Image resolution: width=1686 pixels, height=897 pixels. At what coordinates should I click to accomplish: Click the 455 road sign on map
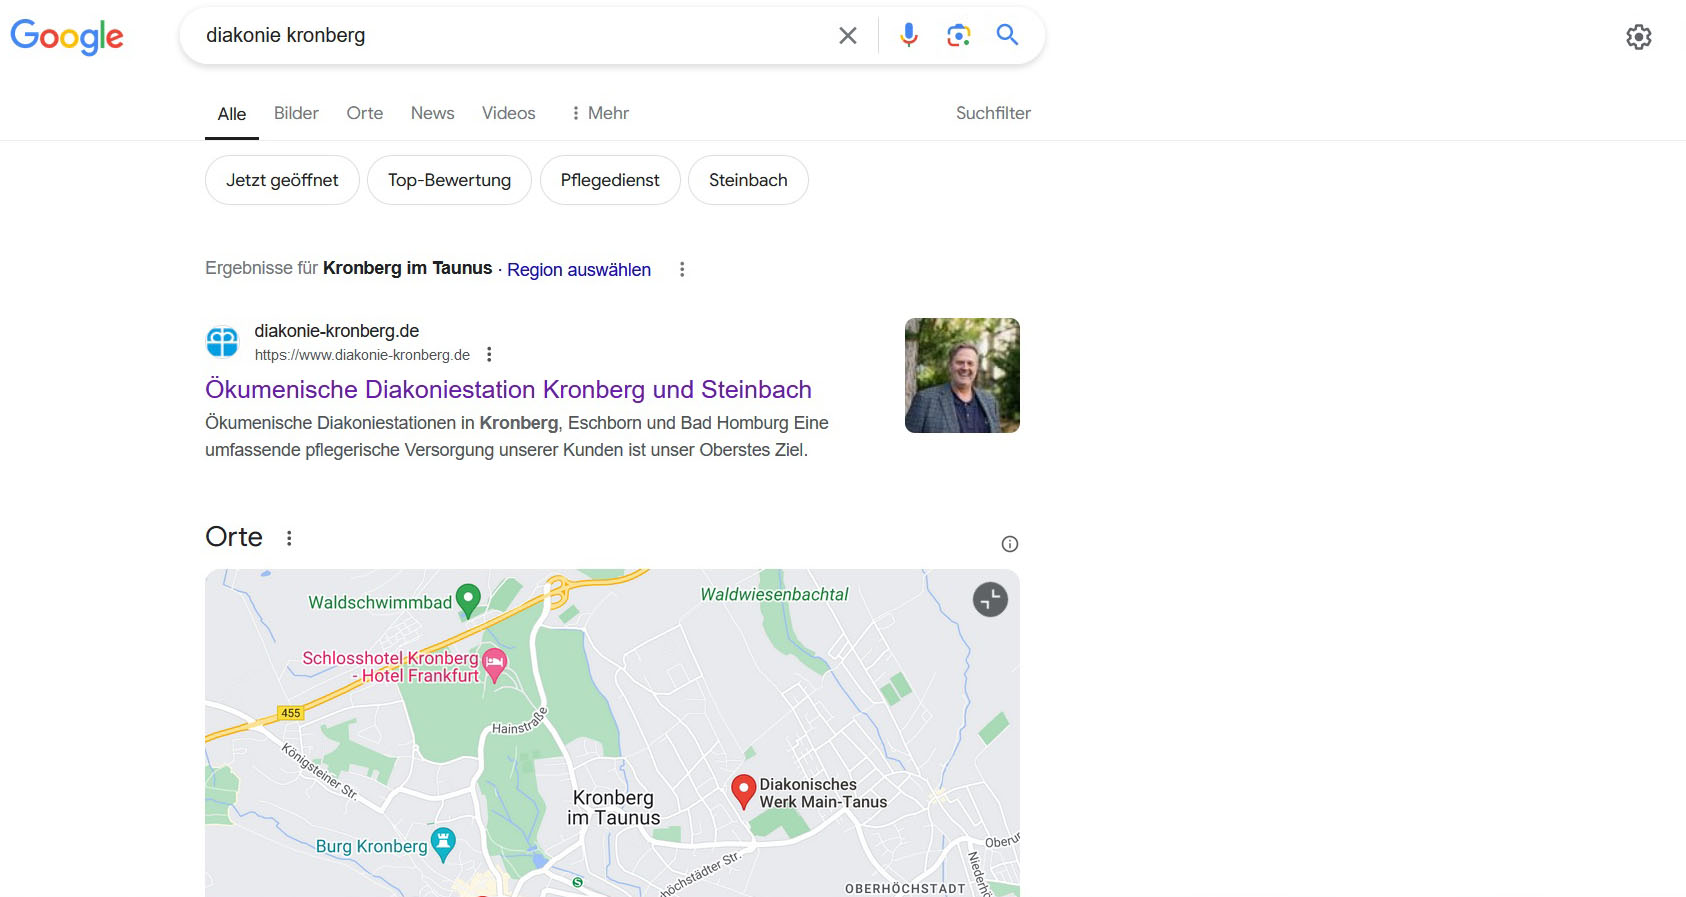tap(291, 713)
